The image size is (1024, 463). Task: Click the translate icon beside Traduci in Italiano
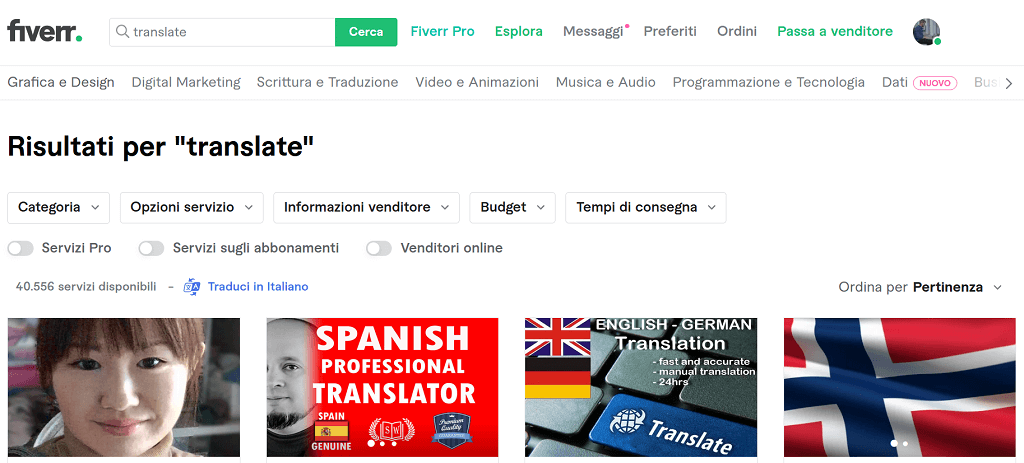[x=191, y=287]
